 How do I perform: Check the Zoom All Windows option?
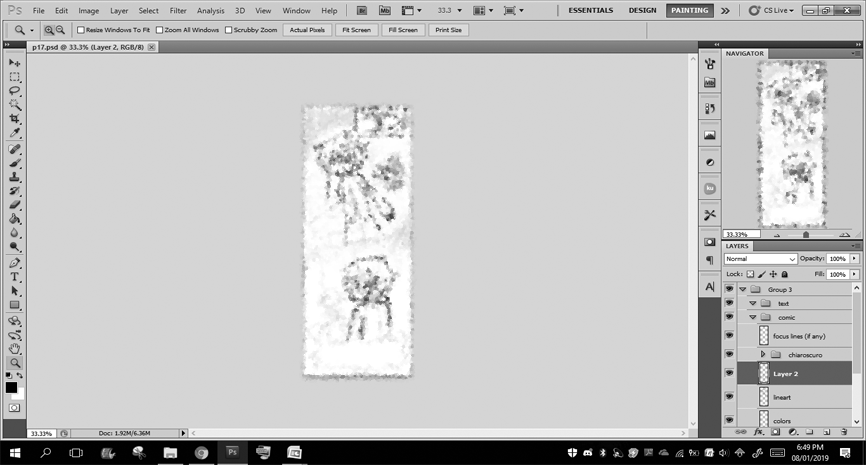159,30
